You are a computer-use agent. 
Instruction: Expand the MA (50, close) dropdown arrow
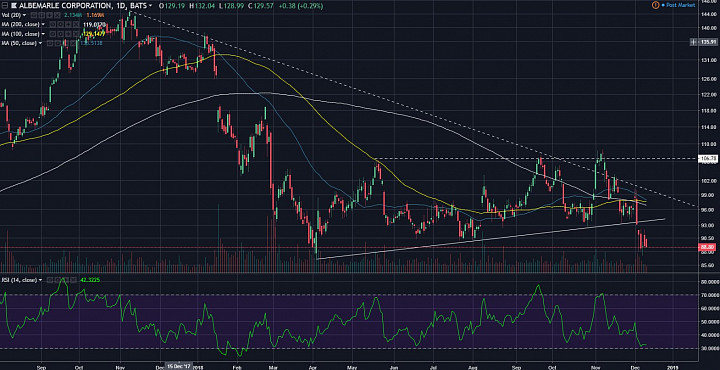click(40, 43)
